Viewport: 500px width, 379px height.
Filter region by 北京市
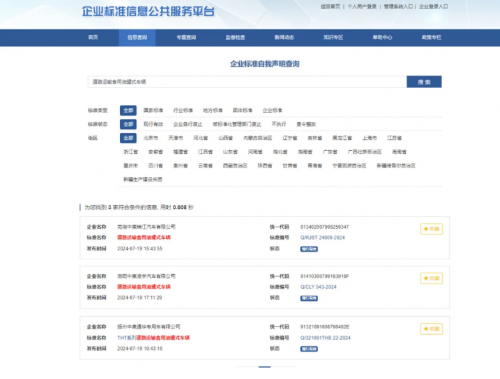pos(151,138)
